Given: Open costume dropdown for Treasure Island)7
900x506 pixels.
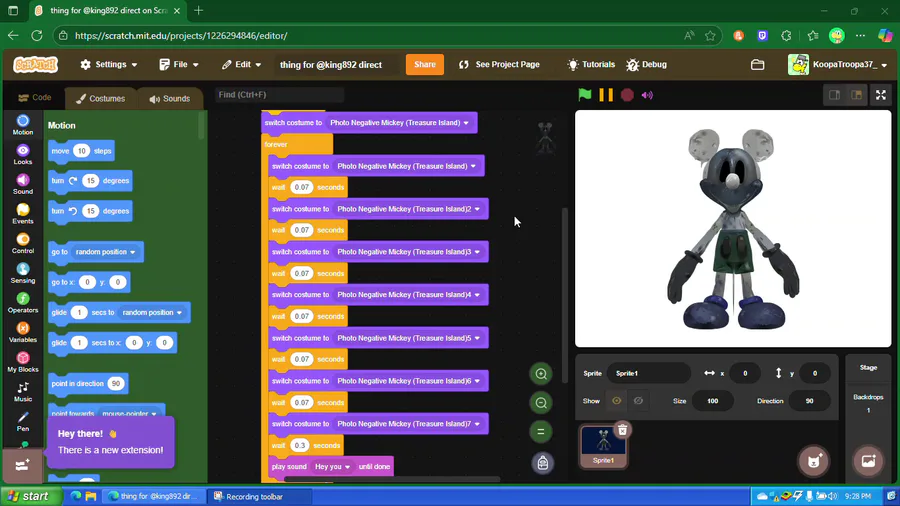Looking at the screenshot, I should click(409, 424).
